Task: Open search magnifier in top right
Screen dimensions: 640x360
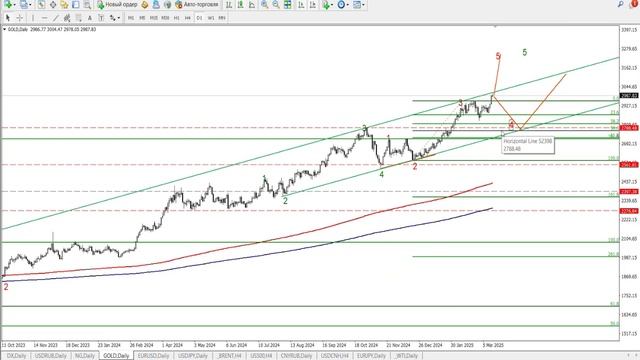Action: coord(620,4)
